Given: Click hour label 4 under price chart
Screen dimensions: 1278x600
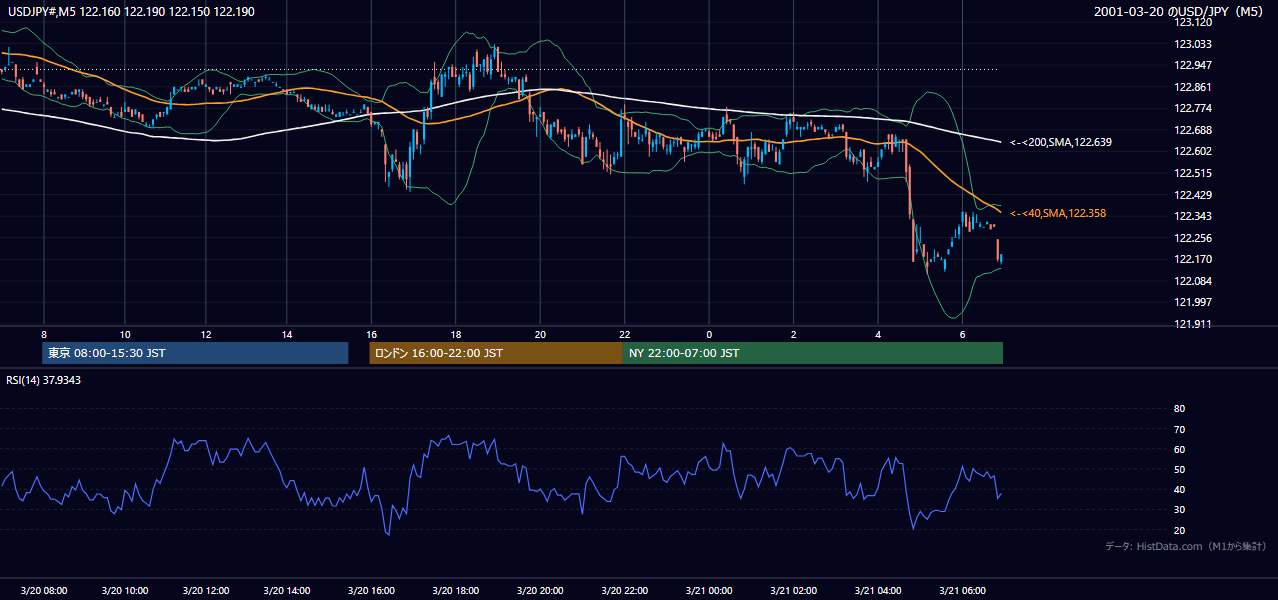Looking at the screenshot, I should click(877, 334).
